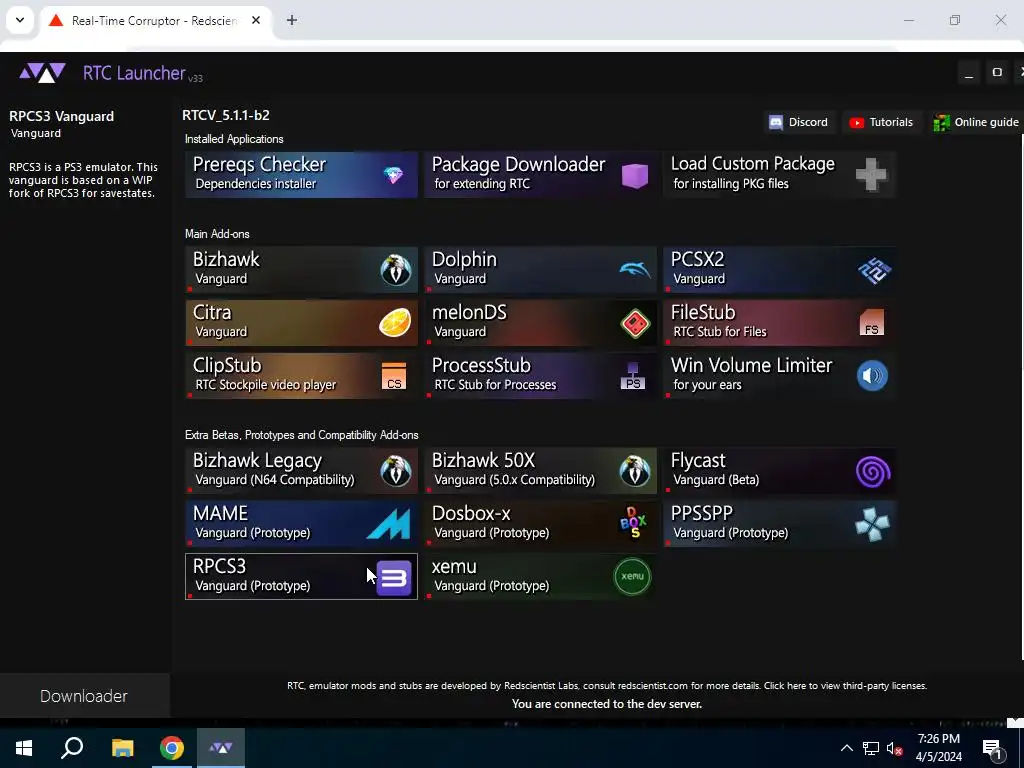Click the Citra orange slice icon
The width and height of the screenshot is (1024, 768).
(395, 323)
